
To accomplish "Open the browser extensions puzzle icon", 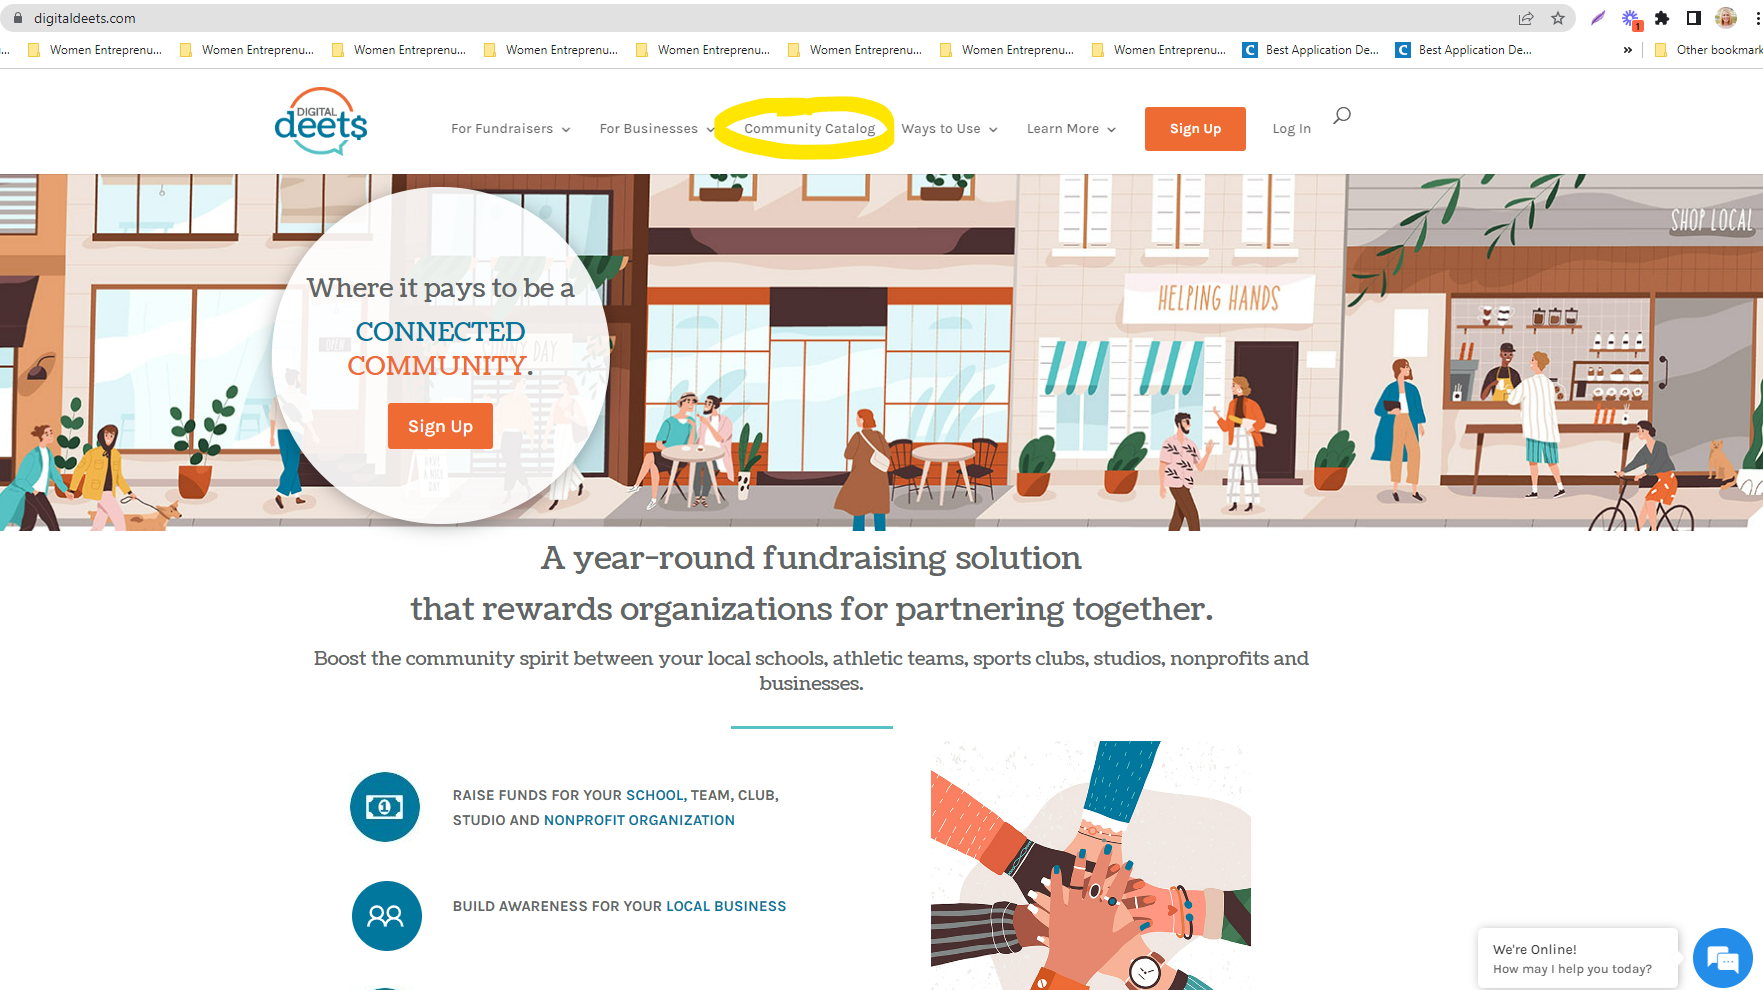I will coord(1662,18).
